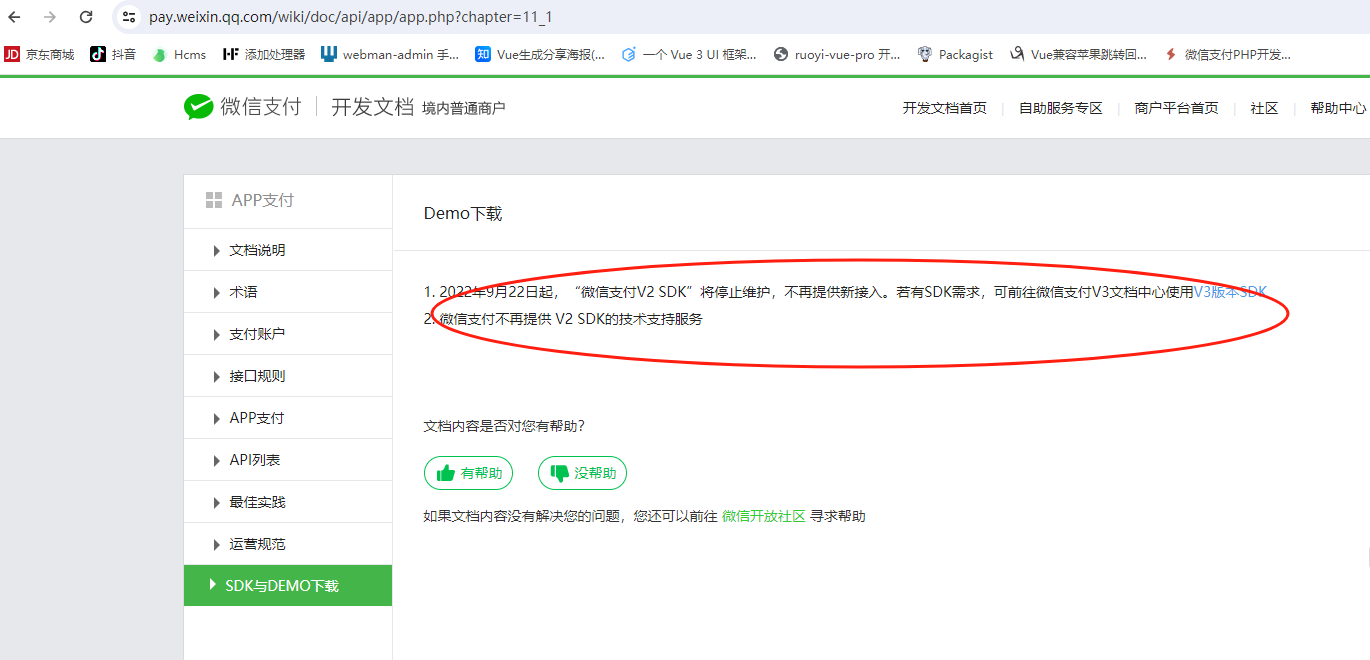Expand 最佳实践 sidebar section
1370x660 pixels.
288,502
